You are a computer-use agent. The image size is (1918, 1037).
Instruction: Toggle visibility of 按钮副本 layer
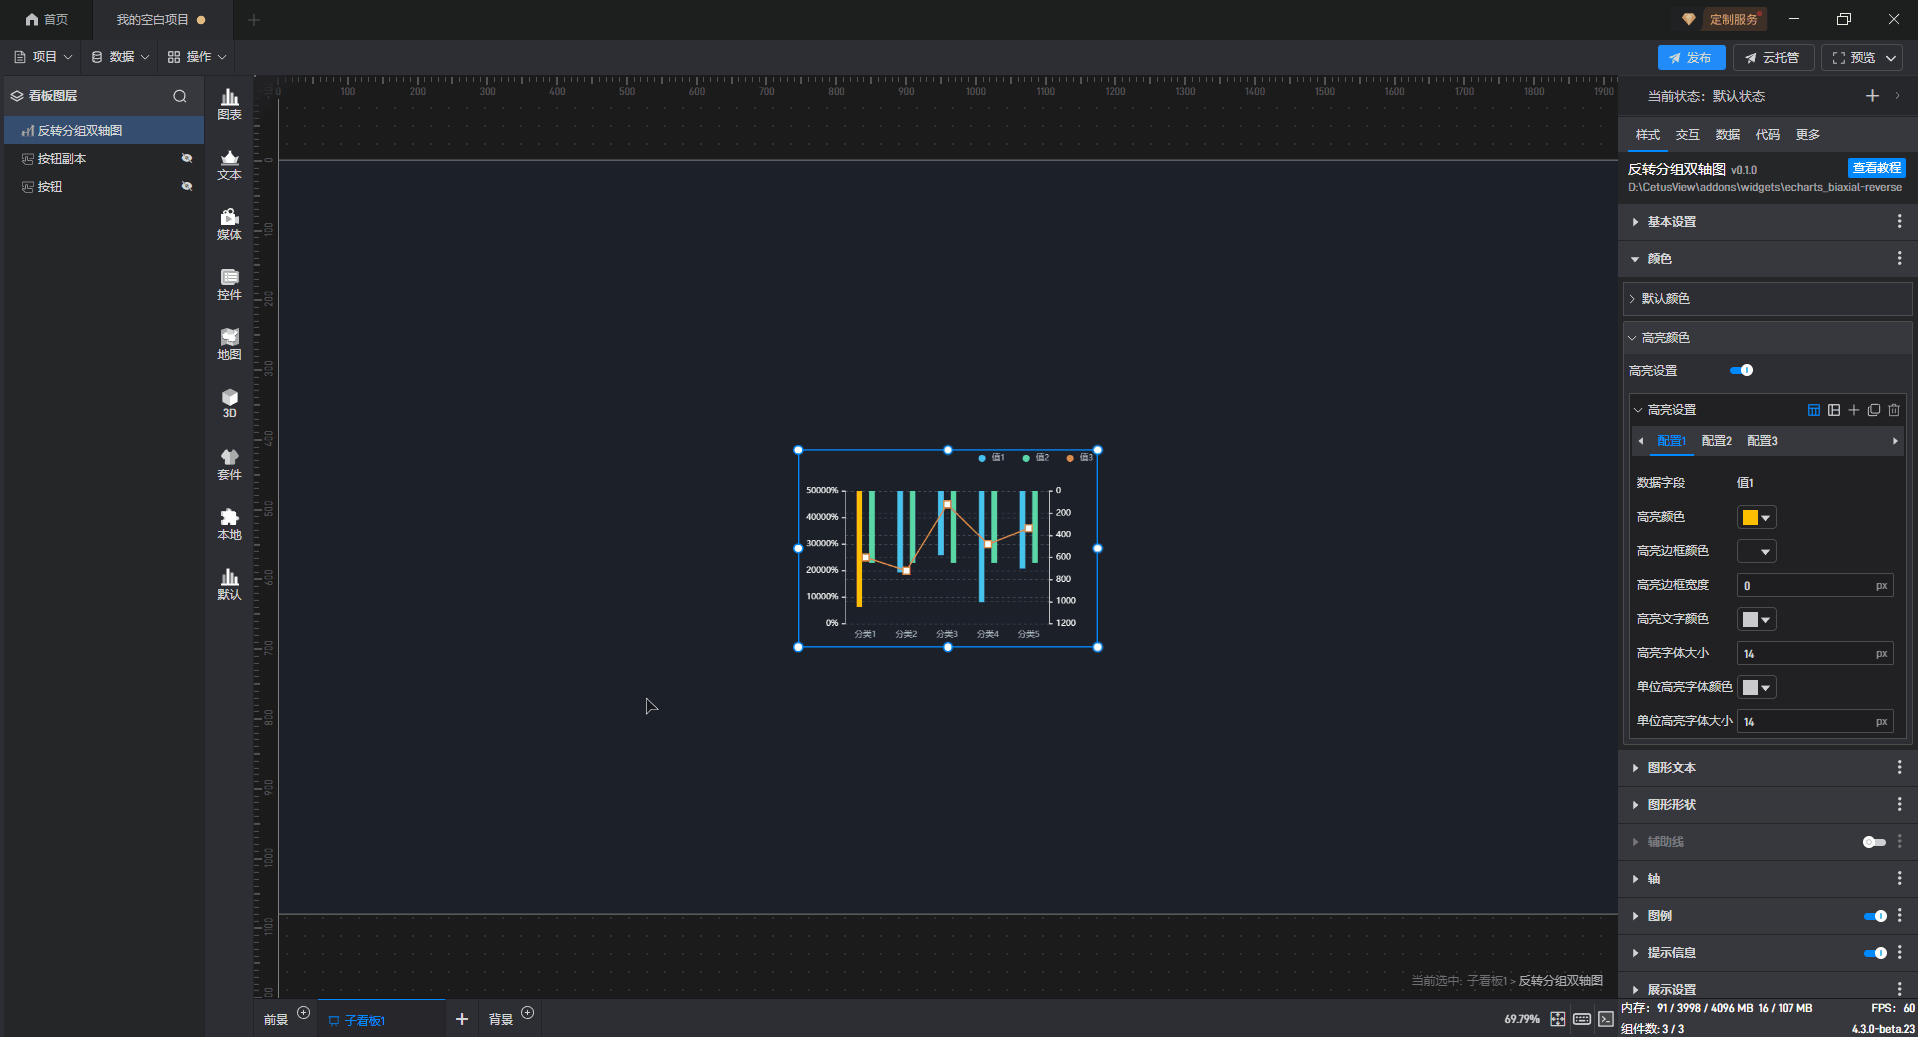click(x=186, y=159)
